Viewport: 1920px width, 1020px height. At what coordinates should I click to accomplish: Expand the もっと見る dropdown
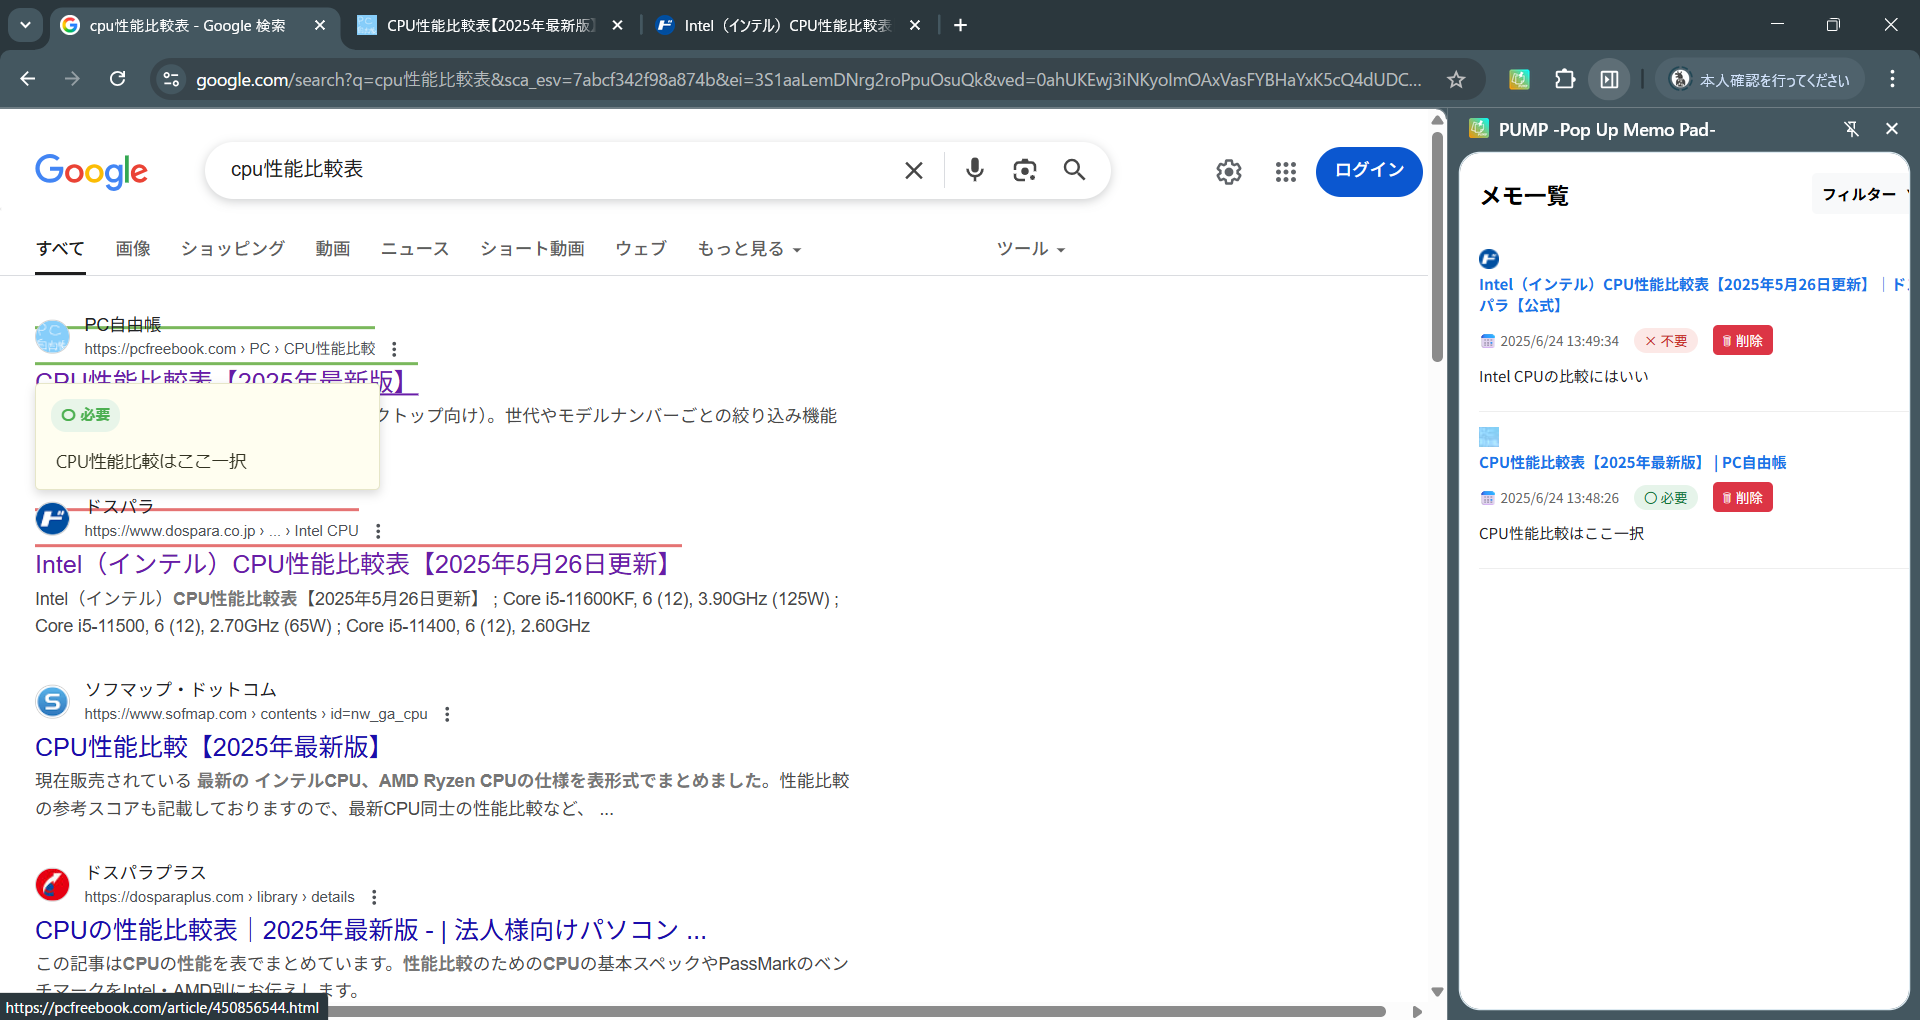[x=749, y=249]
